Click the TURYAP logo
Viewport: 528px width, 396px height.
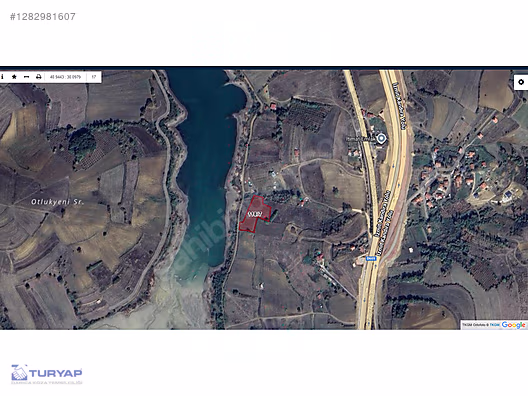coord(46,374)
